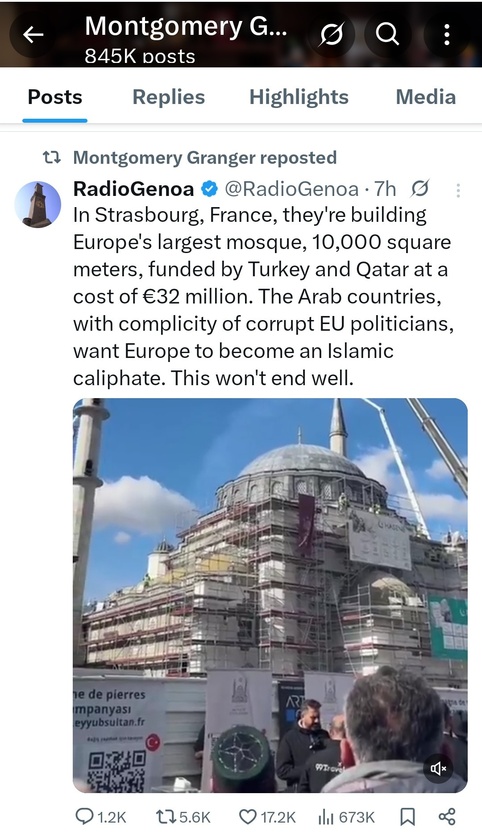Open the three-dot profile options menu

(x=447, y=35)
